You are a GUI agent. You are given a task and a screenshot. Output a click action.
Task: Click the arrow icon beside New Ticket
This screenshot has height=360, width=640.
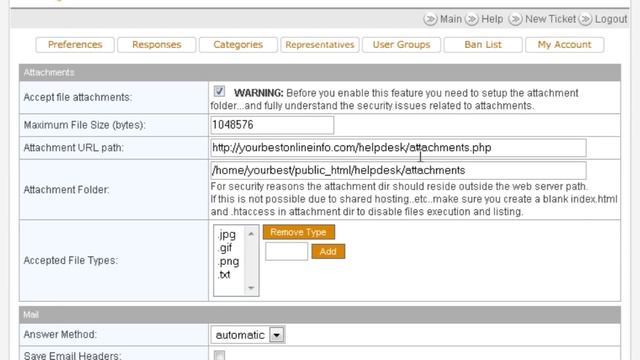tap(516, 19)
